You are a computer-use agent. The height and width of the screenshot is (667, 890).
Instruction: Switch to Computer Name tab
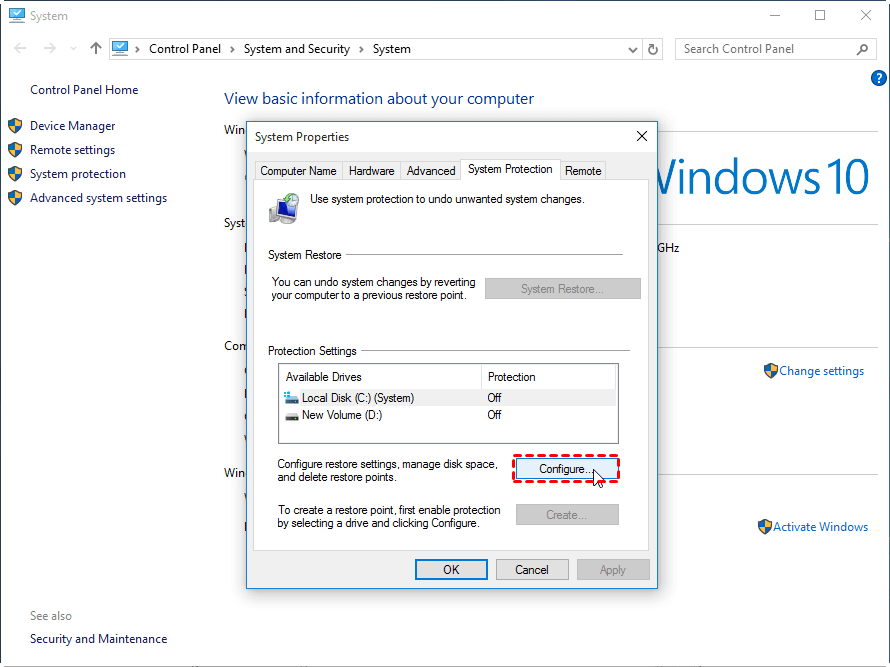(x=298, y=171)
